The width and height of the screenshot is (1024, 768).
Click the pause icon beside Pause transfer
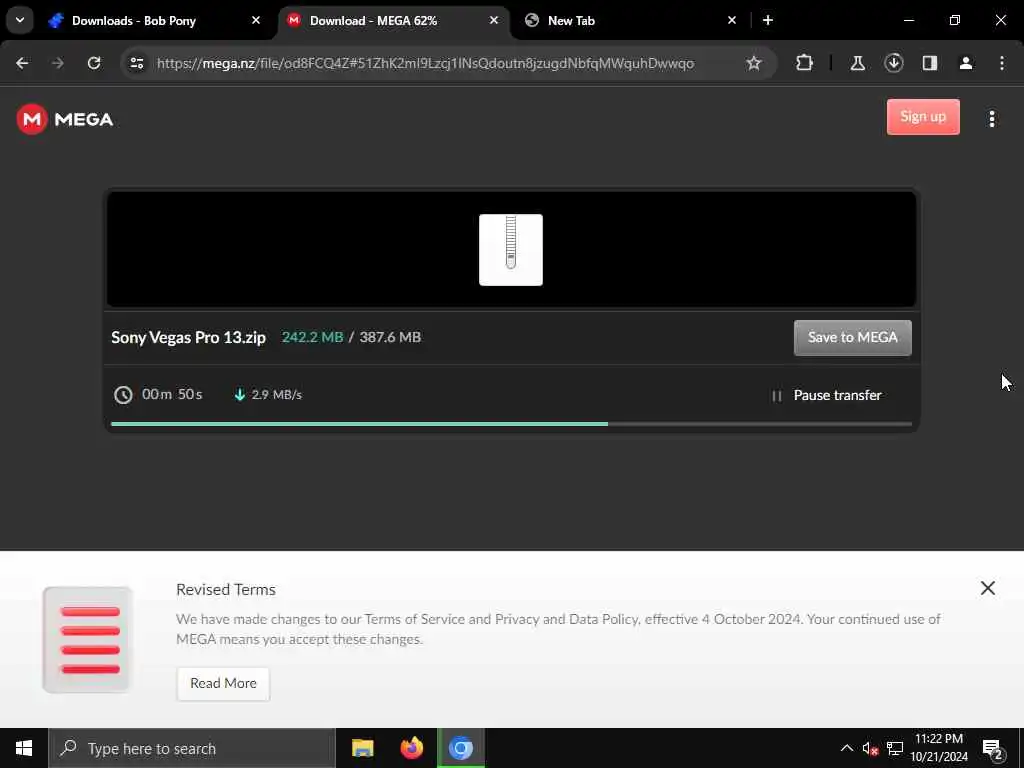(x=776, y=396)
